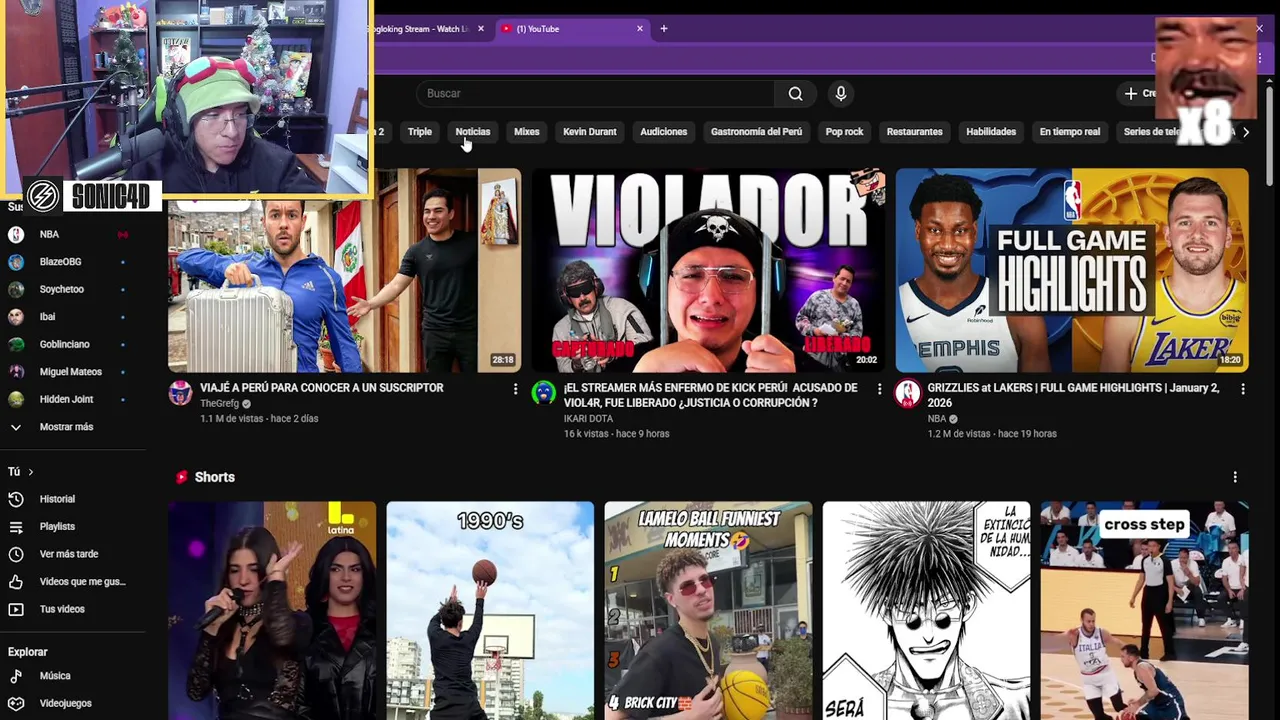Click the Explorar sidebar heading
Image resolution: width=1280 pixels, height=720 pixels.
pyautogui.click(x=28, y=652)
